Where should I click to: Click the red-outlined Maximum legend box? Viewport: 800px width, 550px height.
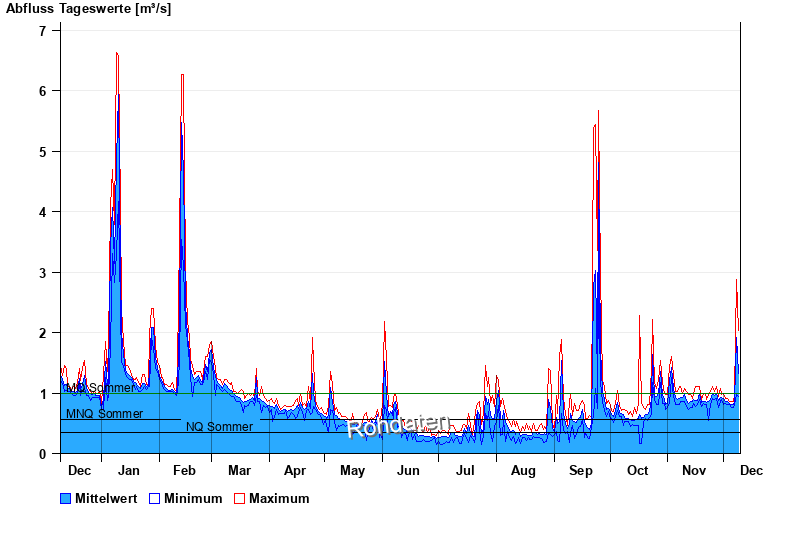pyautogui.click(x=240, y=499)
